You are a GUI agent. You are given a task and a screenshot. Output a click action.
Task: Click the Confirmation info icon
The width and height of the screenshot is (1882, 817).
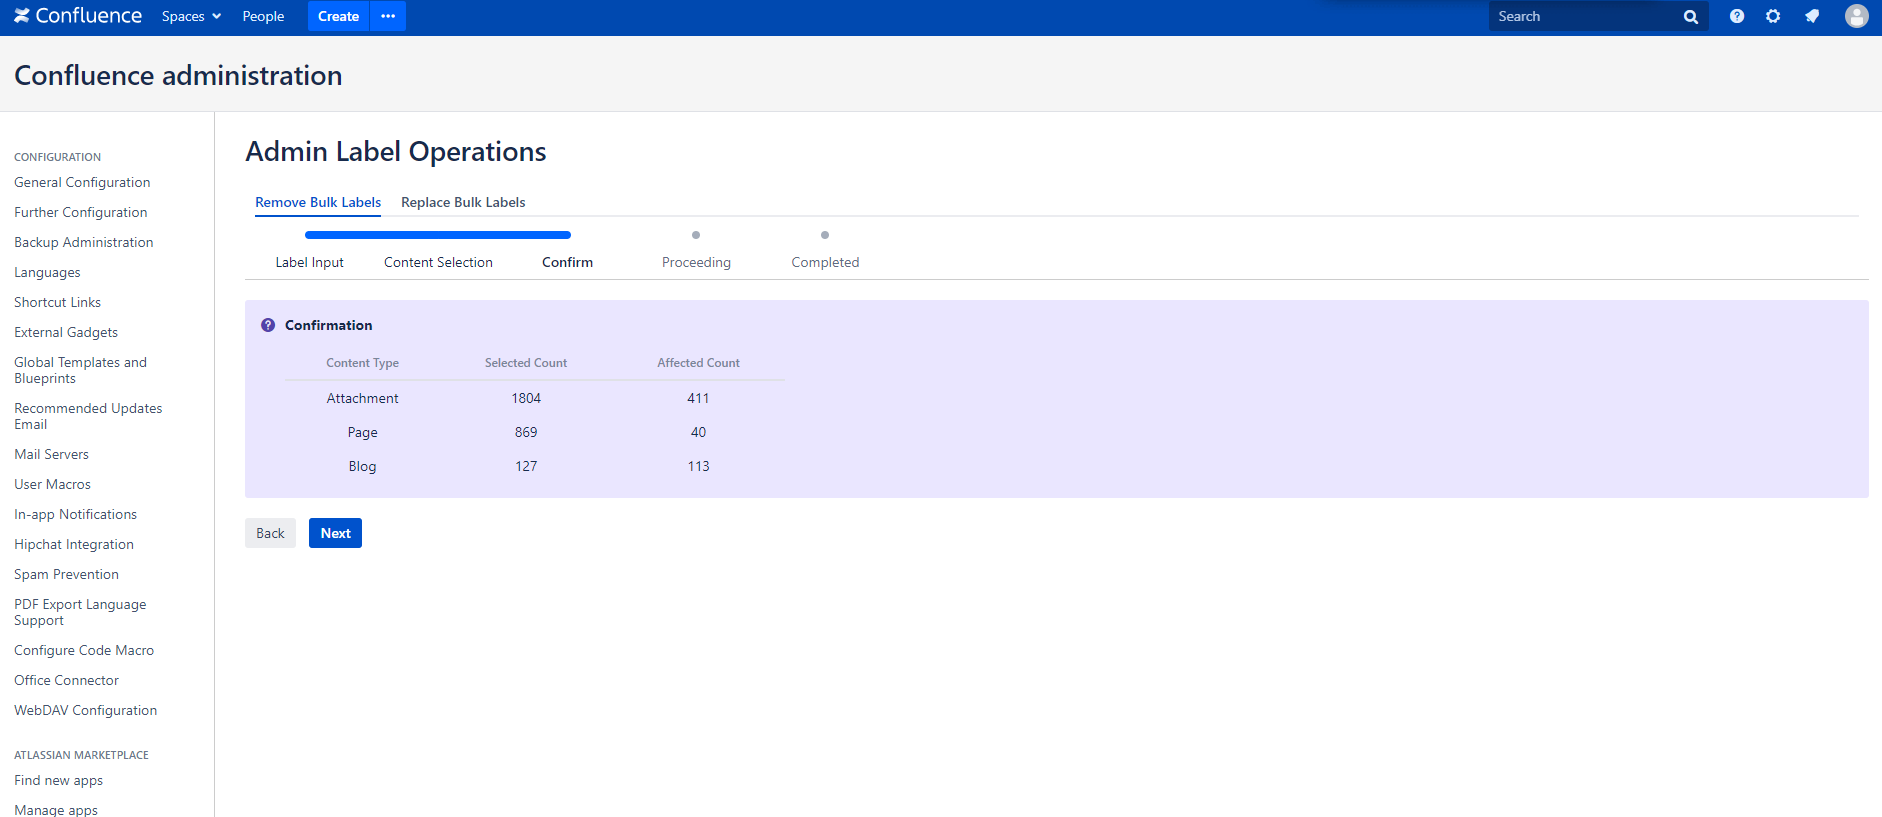click(268, 325)
